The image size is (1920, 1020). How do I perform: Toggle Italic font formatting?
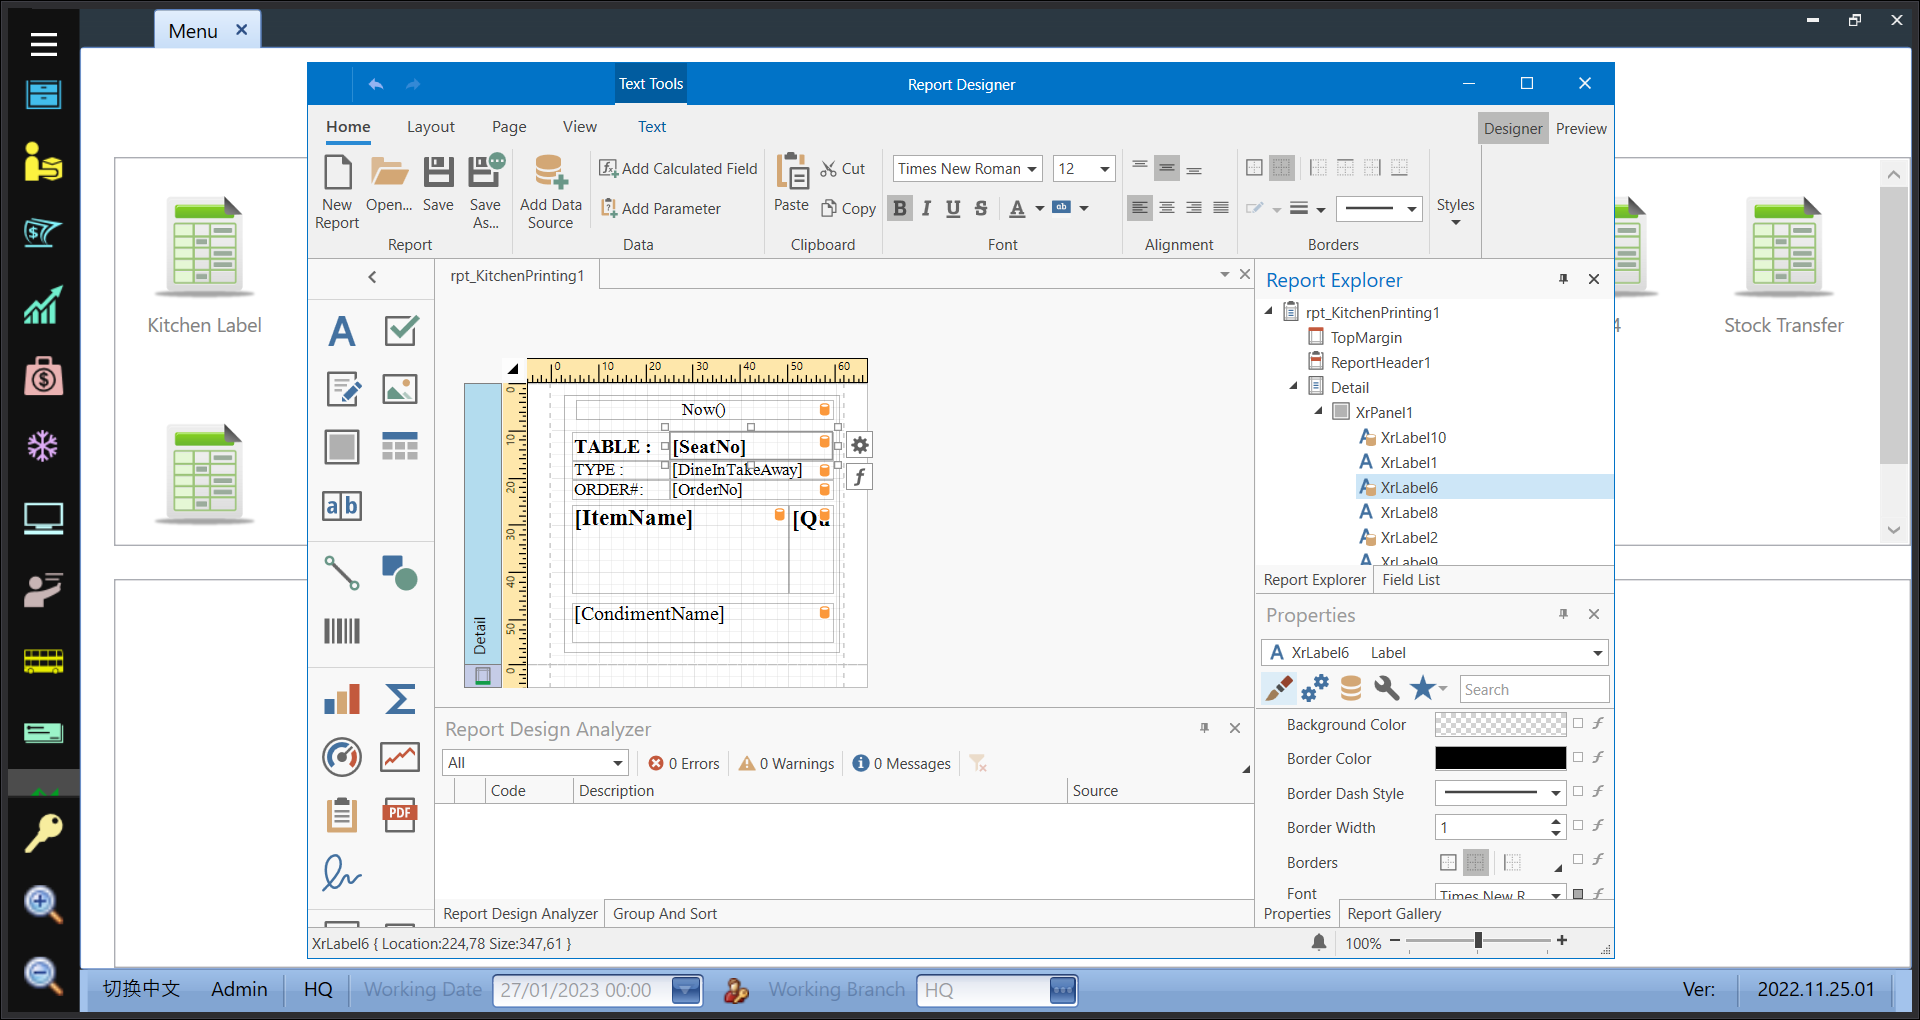coord(926,208)
